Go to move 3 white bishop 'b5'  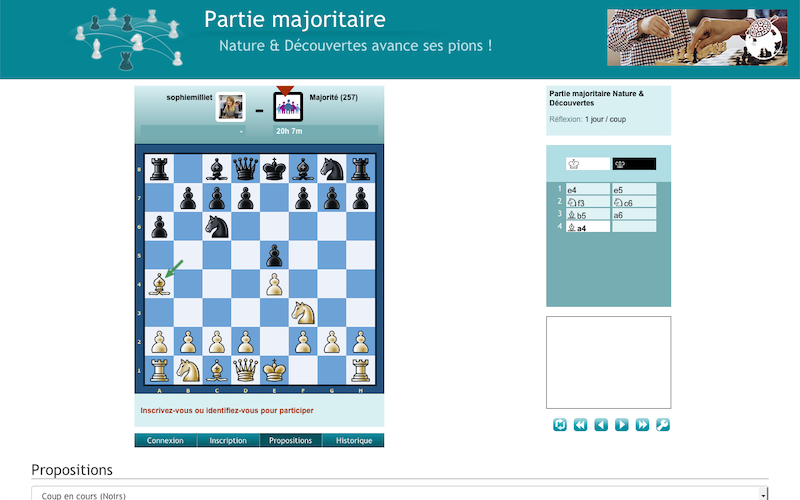pyautogui.click(x=588, y=214)
